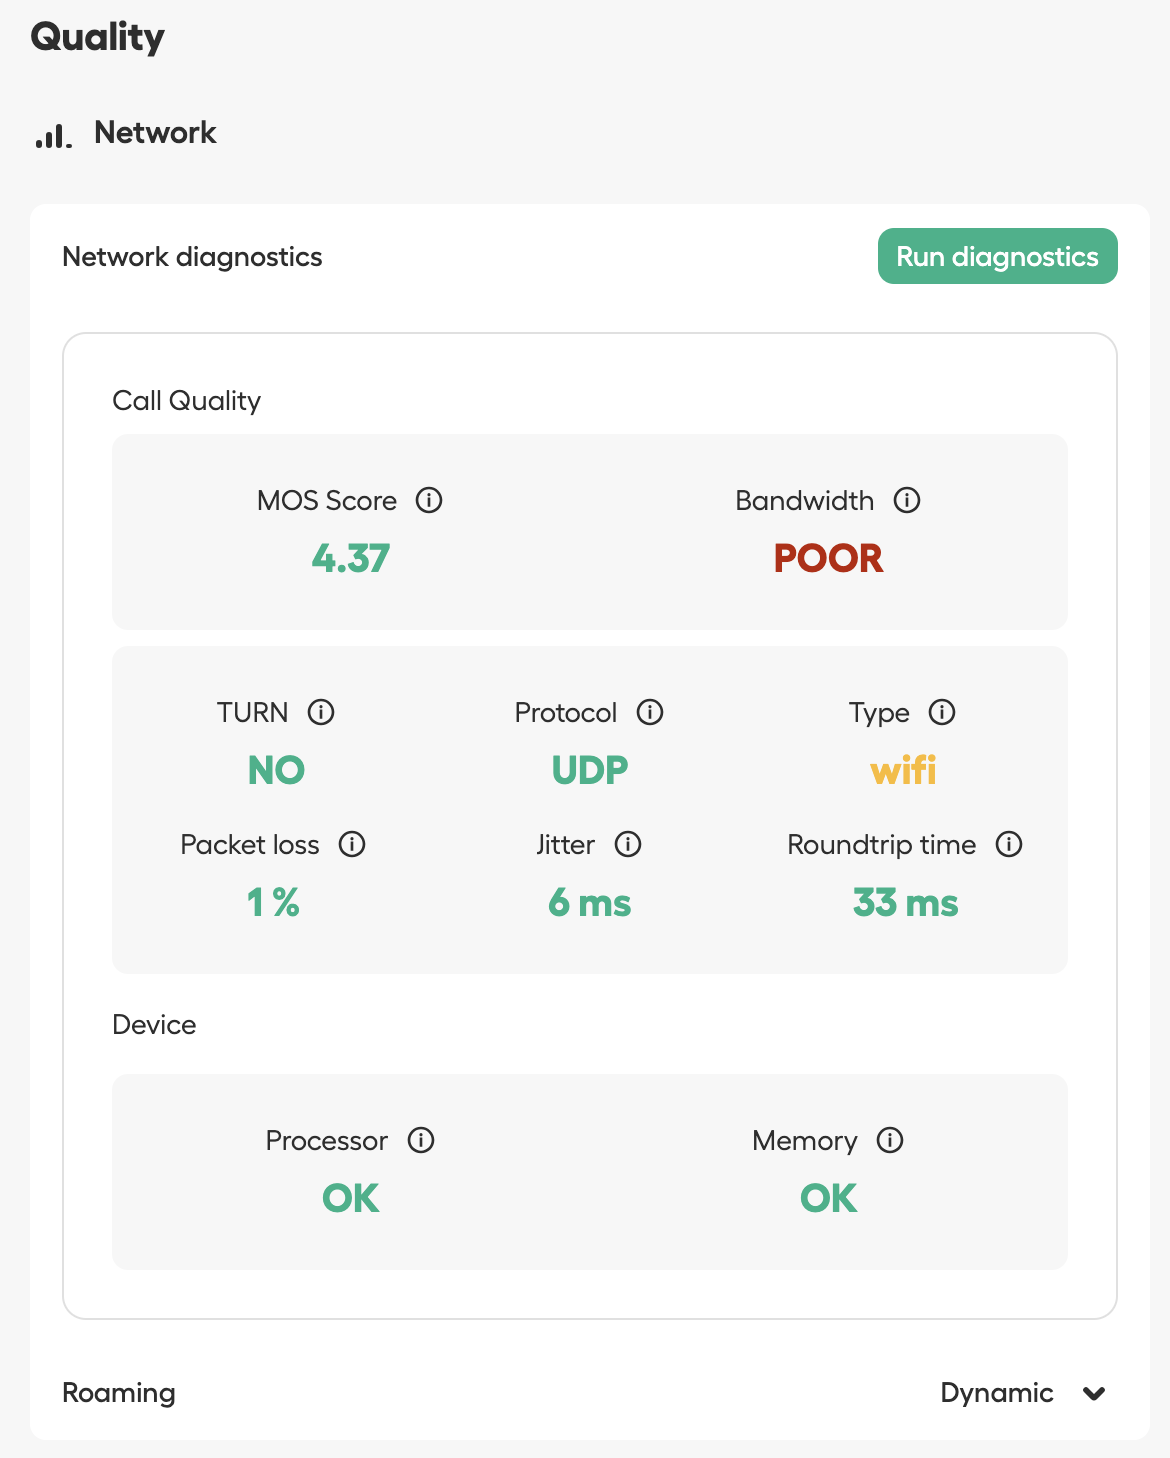Click the UDP protocol value
The image size is (1170, 1458).
coord(590,770)
